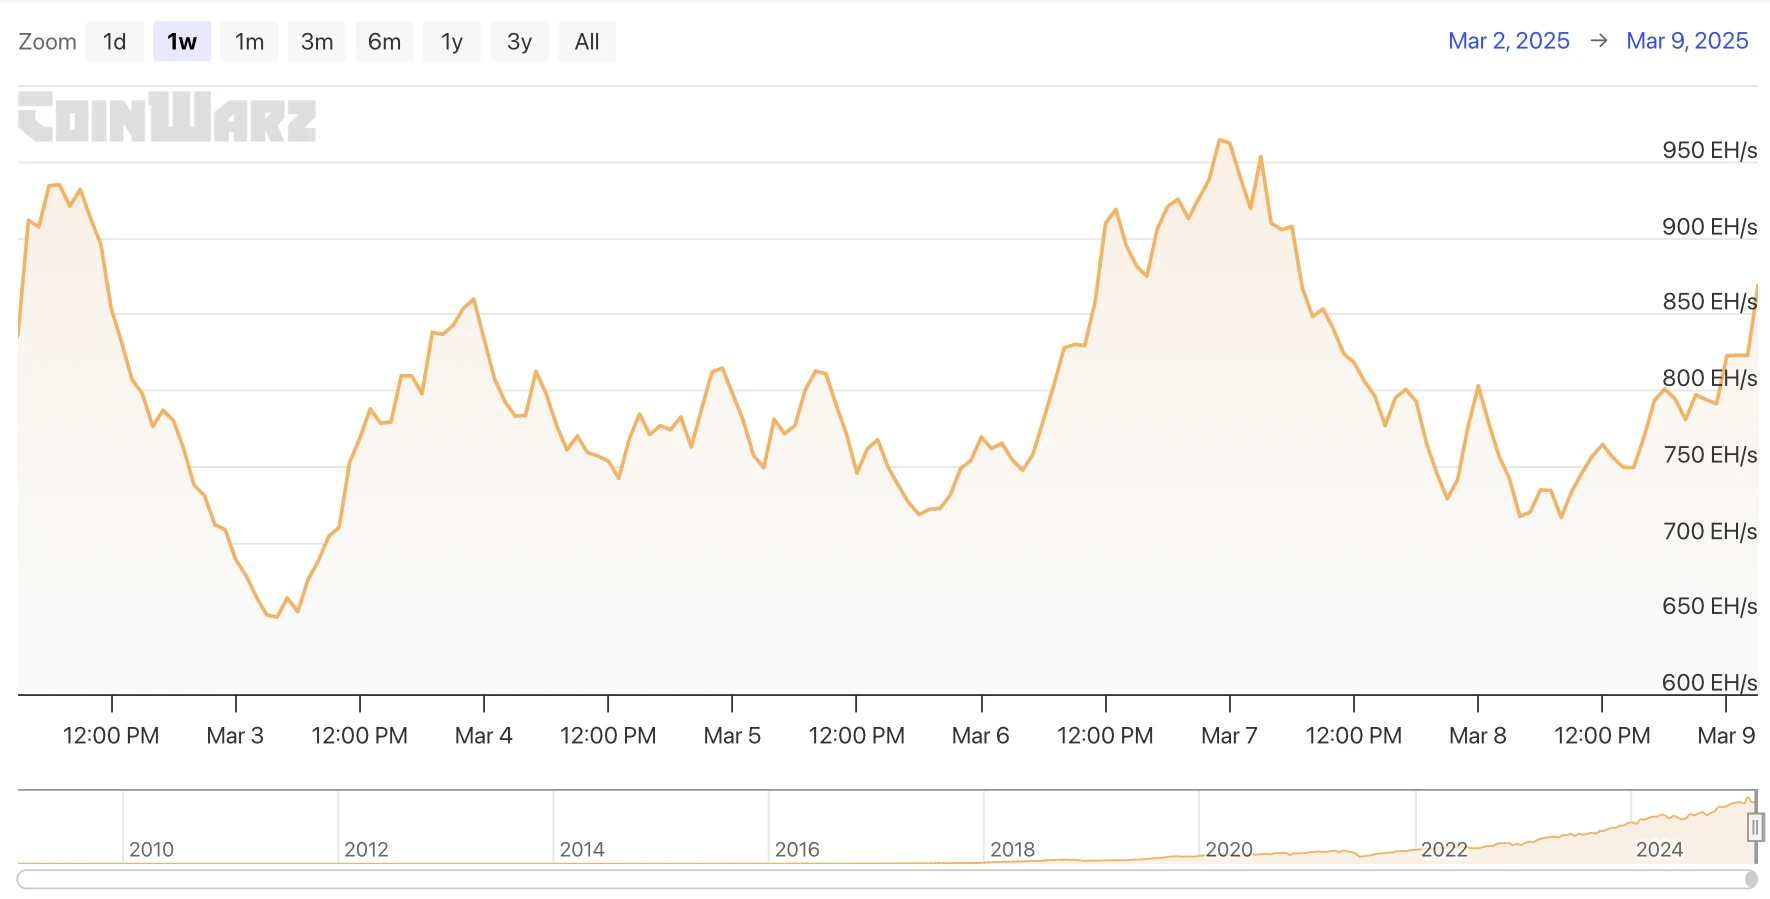
Task: Select the 1w zoom range
Action: (x=182, y=42)
